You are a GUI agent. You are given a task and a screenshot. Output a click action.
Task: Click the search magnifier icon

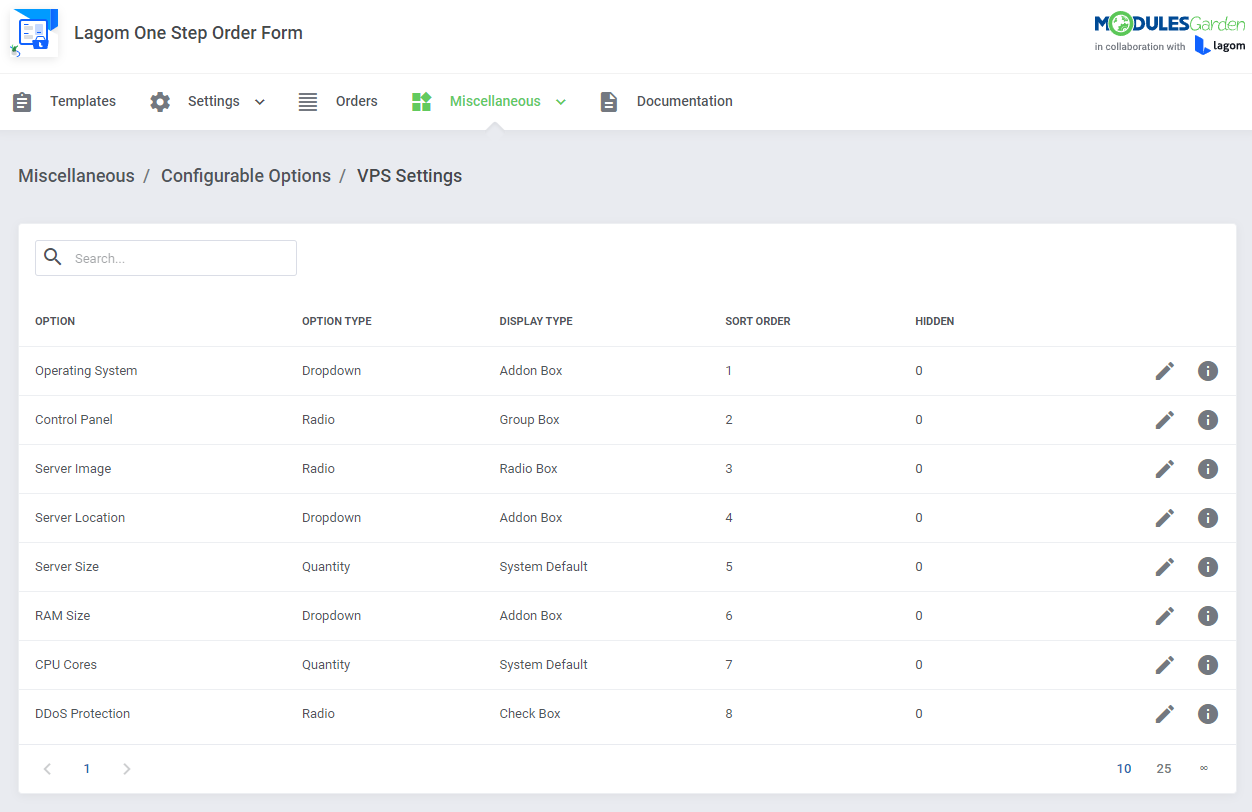53,257
